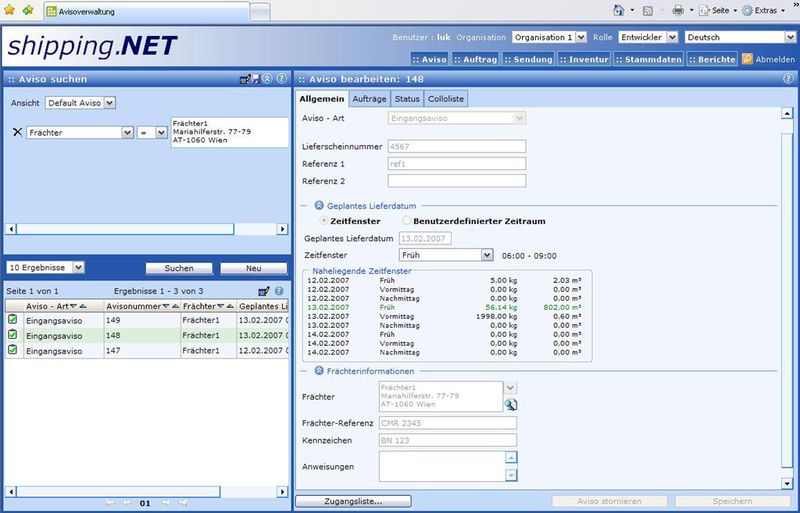Open the Sendung menu
Screen dimensions: 800x513
526,59
